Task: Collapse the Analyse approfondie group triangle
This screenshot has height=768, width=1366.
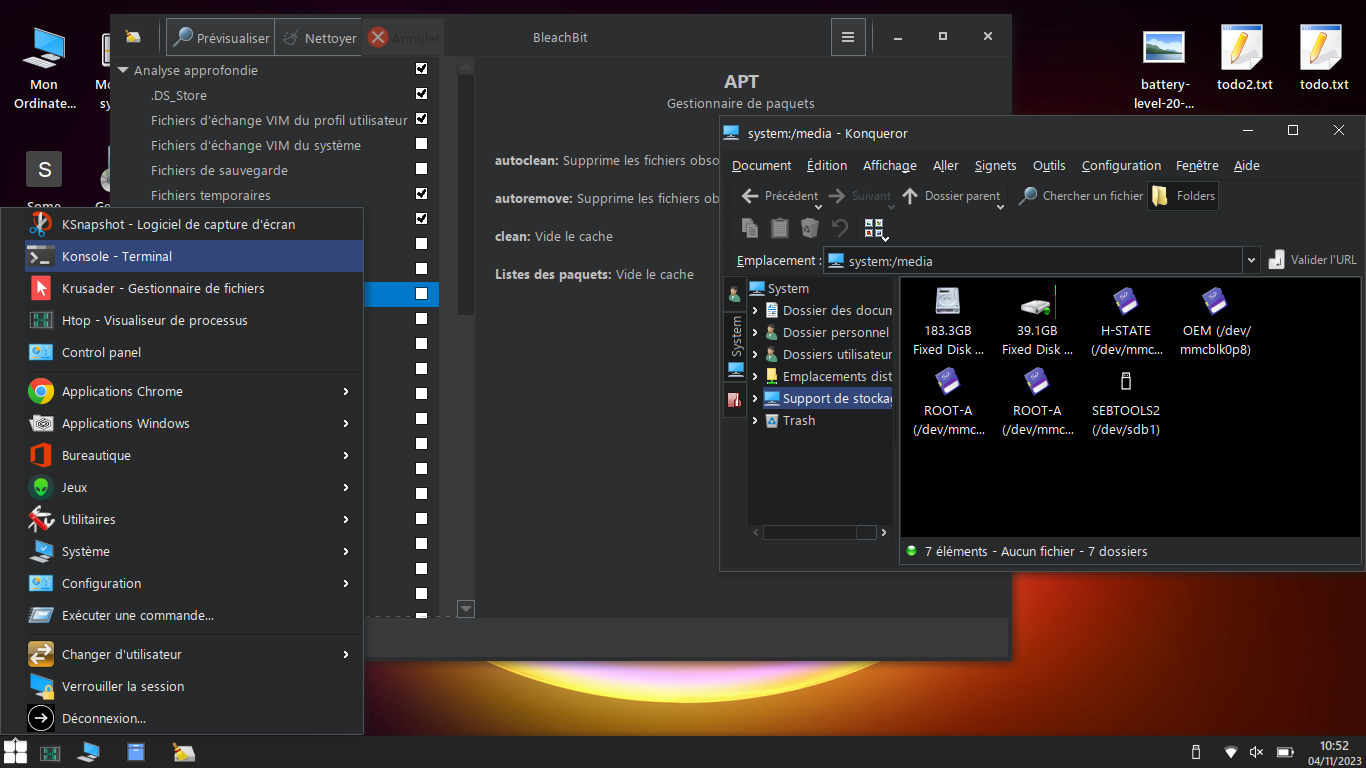Action: pos(123,71)
